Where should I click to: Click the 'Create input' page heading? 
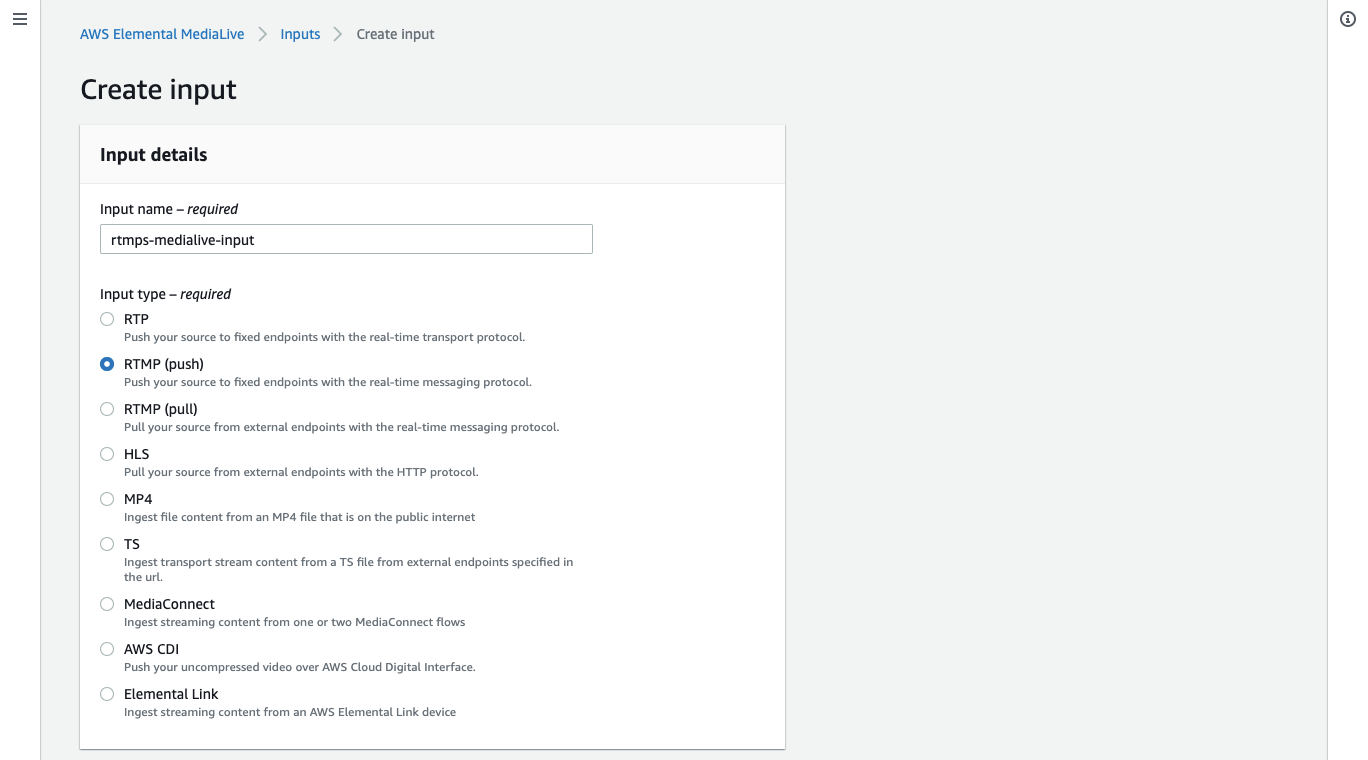pyautogui.click(x=158, y=89)
